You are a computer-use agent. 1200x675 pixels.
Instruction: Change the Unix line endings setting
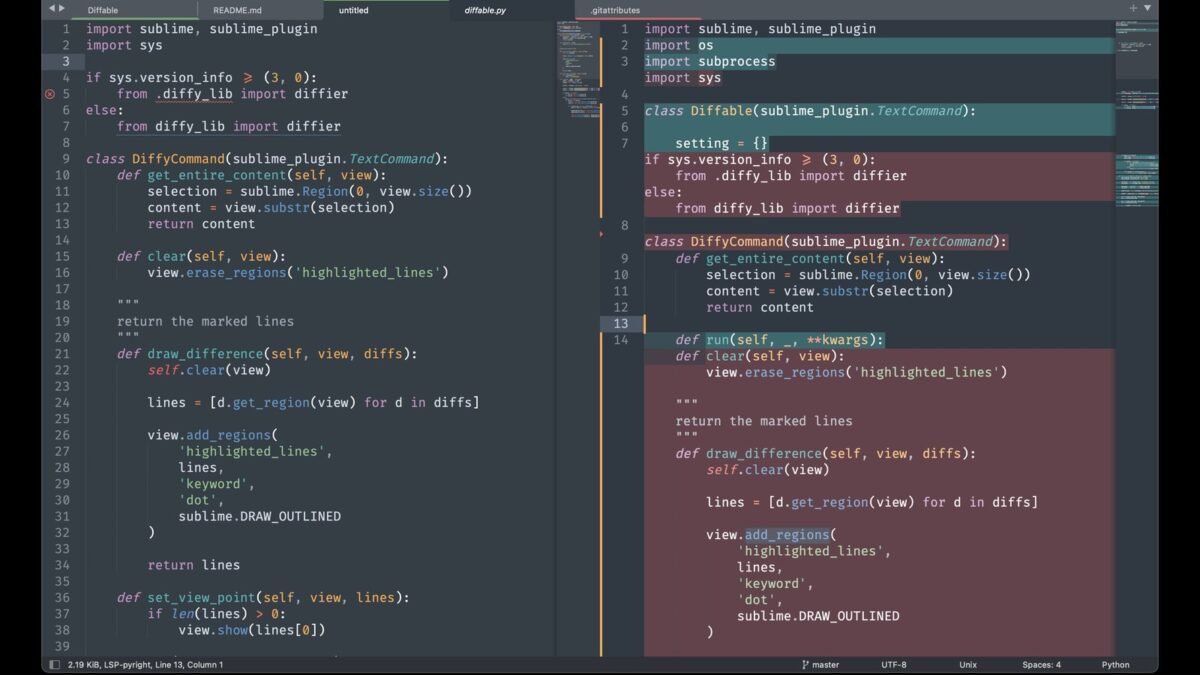(x=968, y=665)
